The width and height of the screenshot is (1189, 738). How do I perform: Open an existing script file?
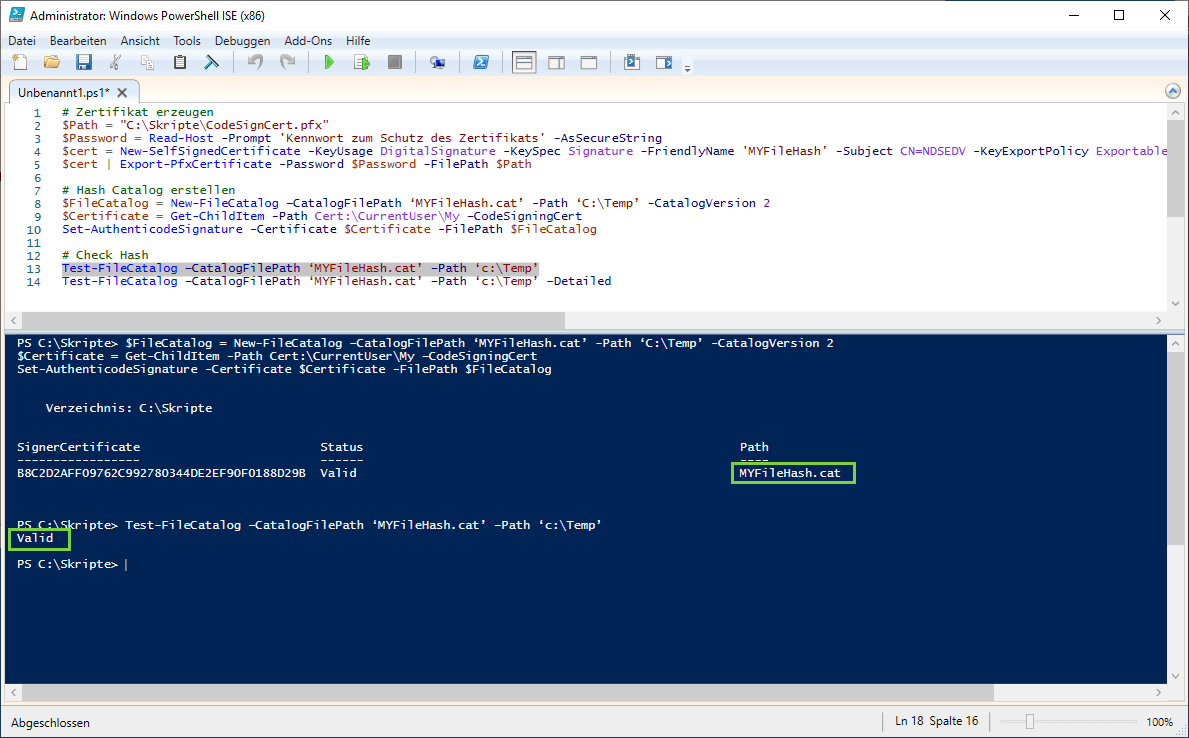pyautogui.click(x=51, y=61)
